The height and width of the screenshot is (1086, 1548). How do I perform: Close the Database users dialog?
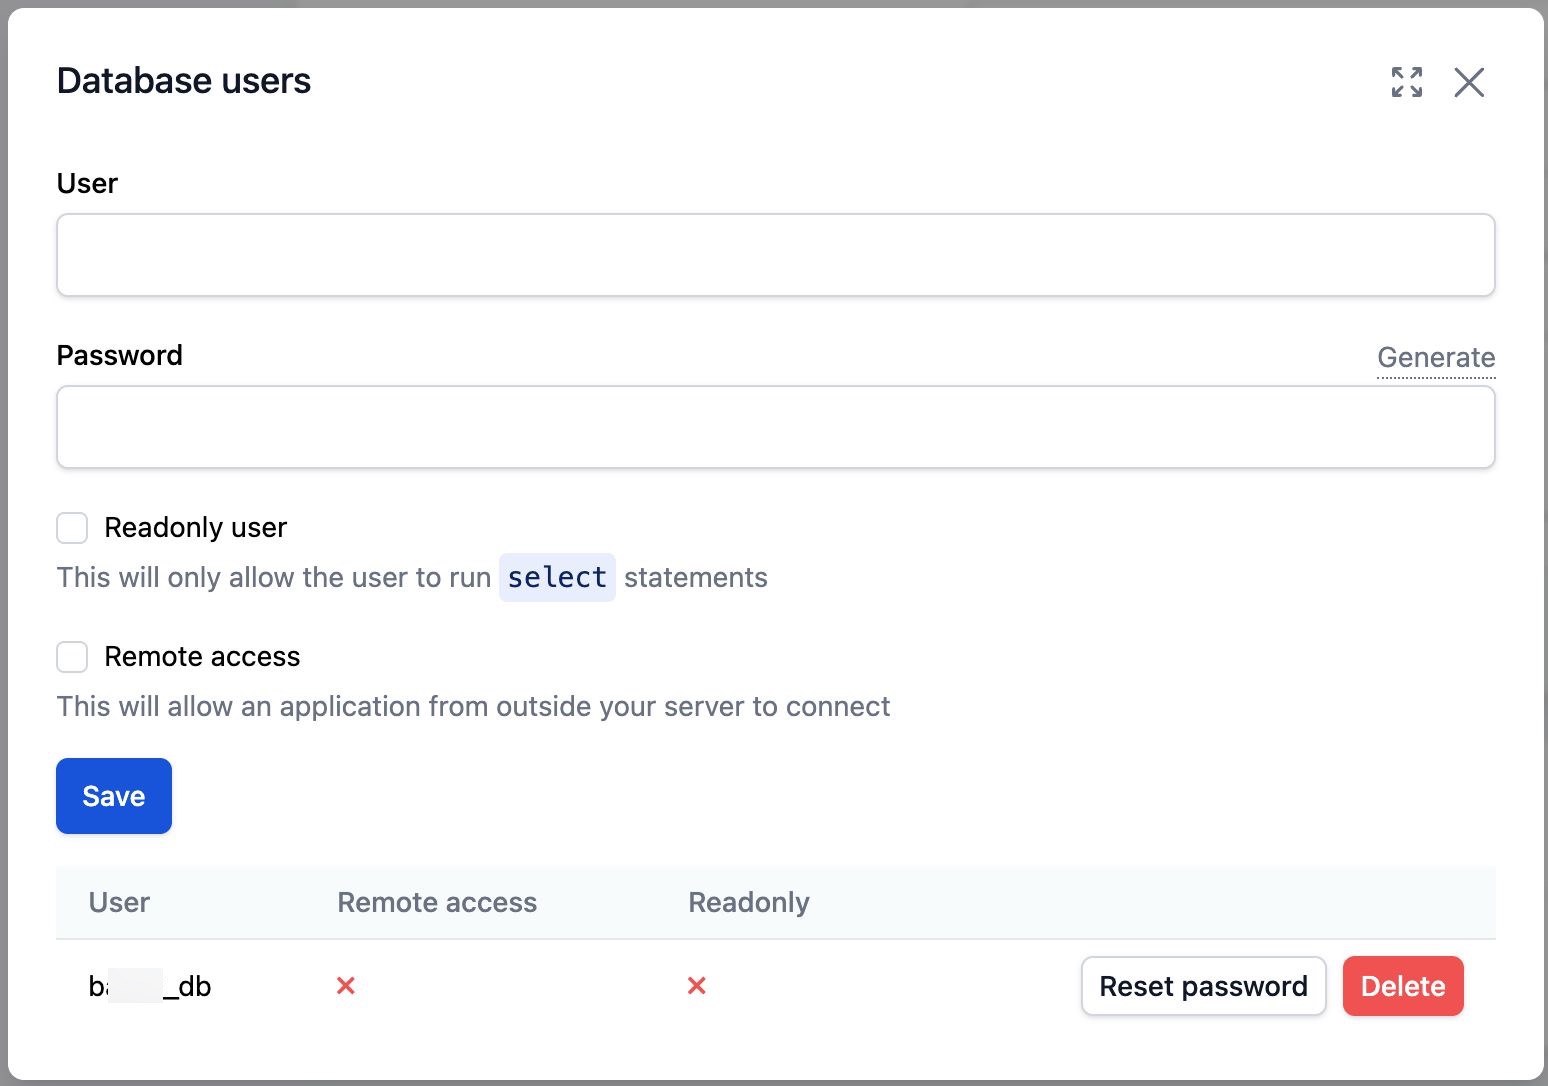[x=1469, y=82]
